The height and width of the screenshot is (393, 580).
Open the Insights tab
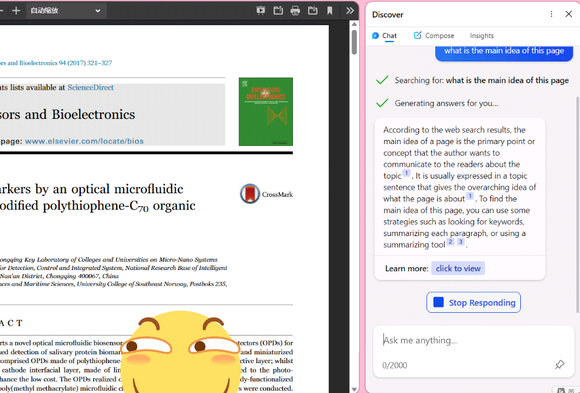click(482, 36)
